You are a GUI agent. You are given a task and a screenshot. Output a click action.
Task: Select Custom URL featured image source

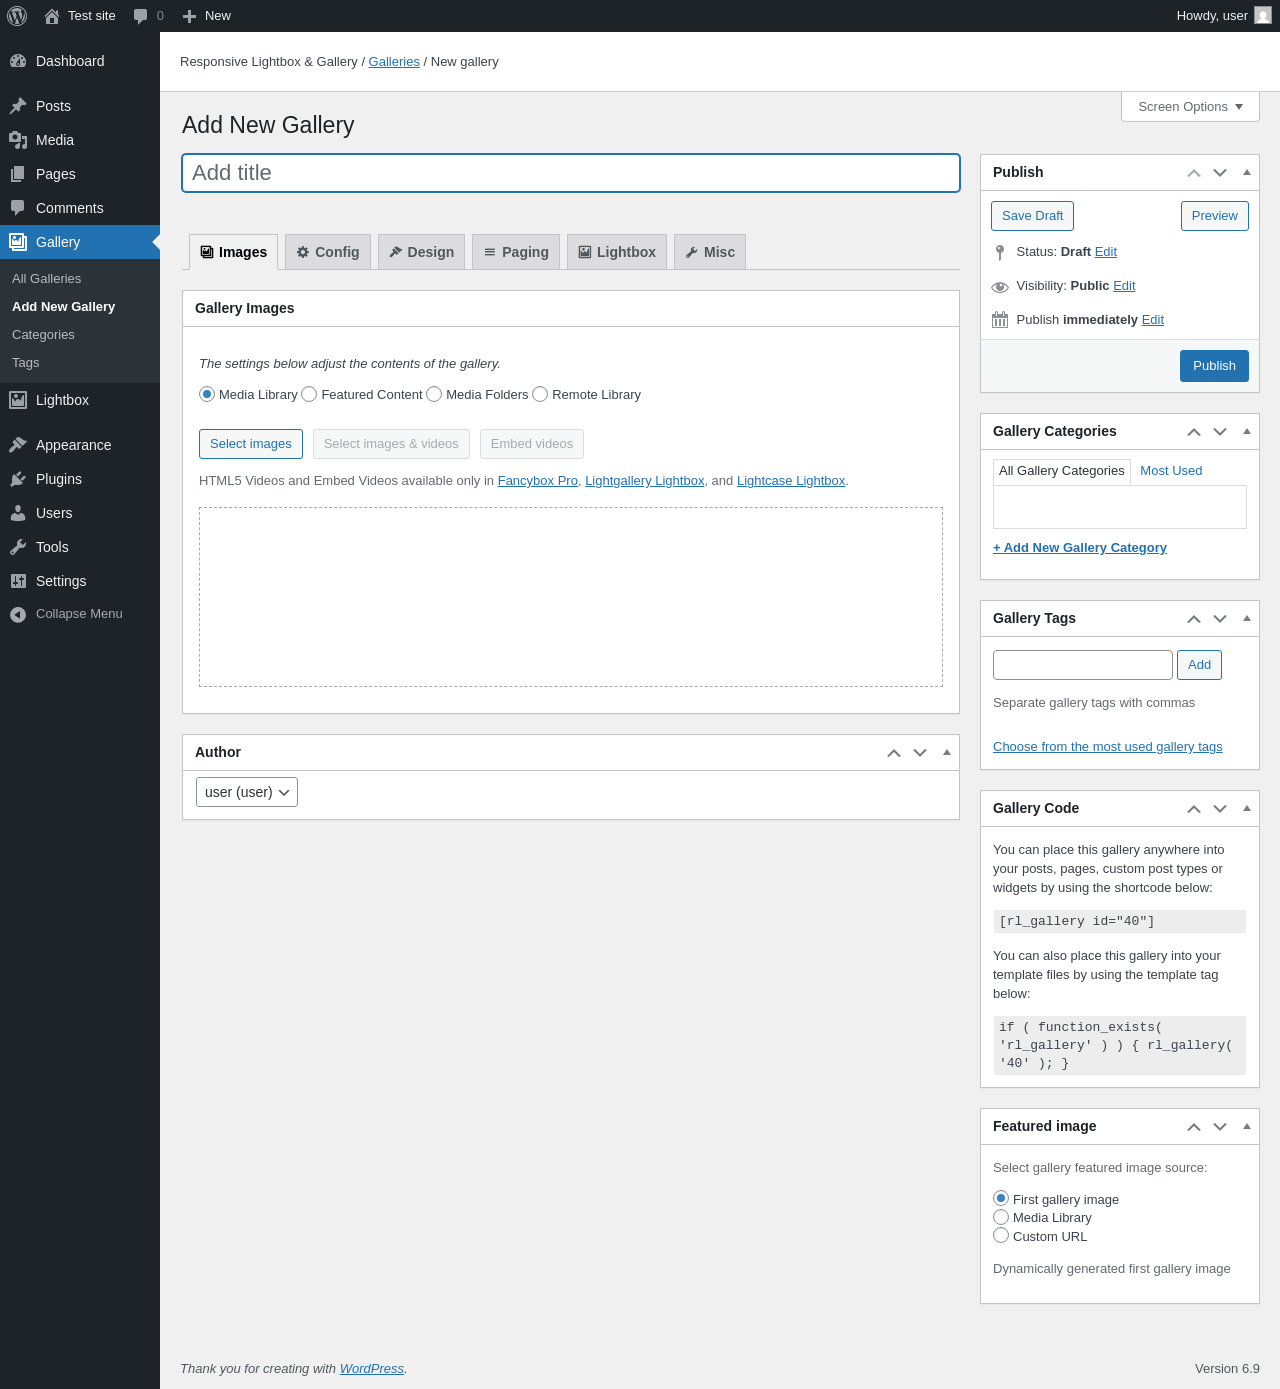1001,1236
